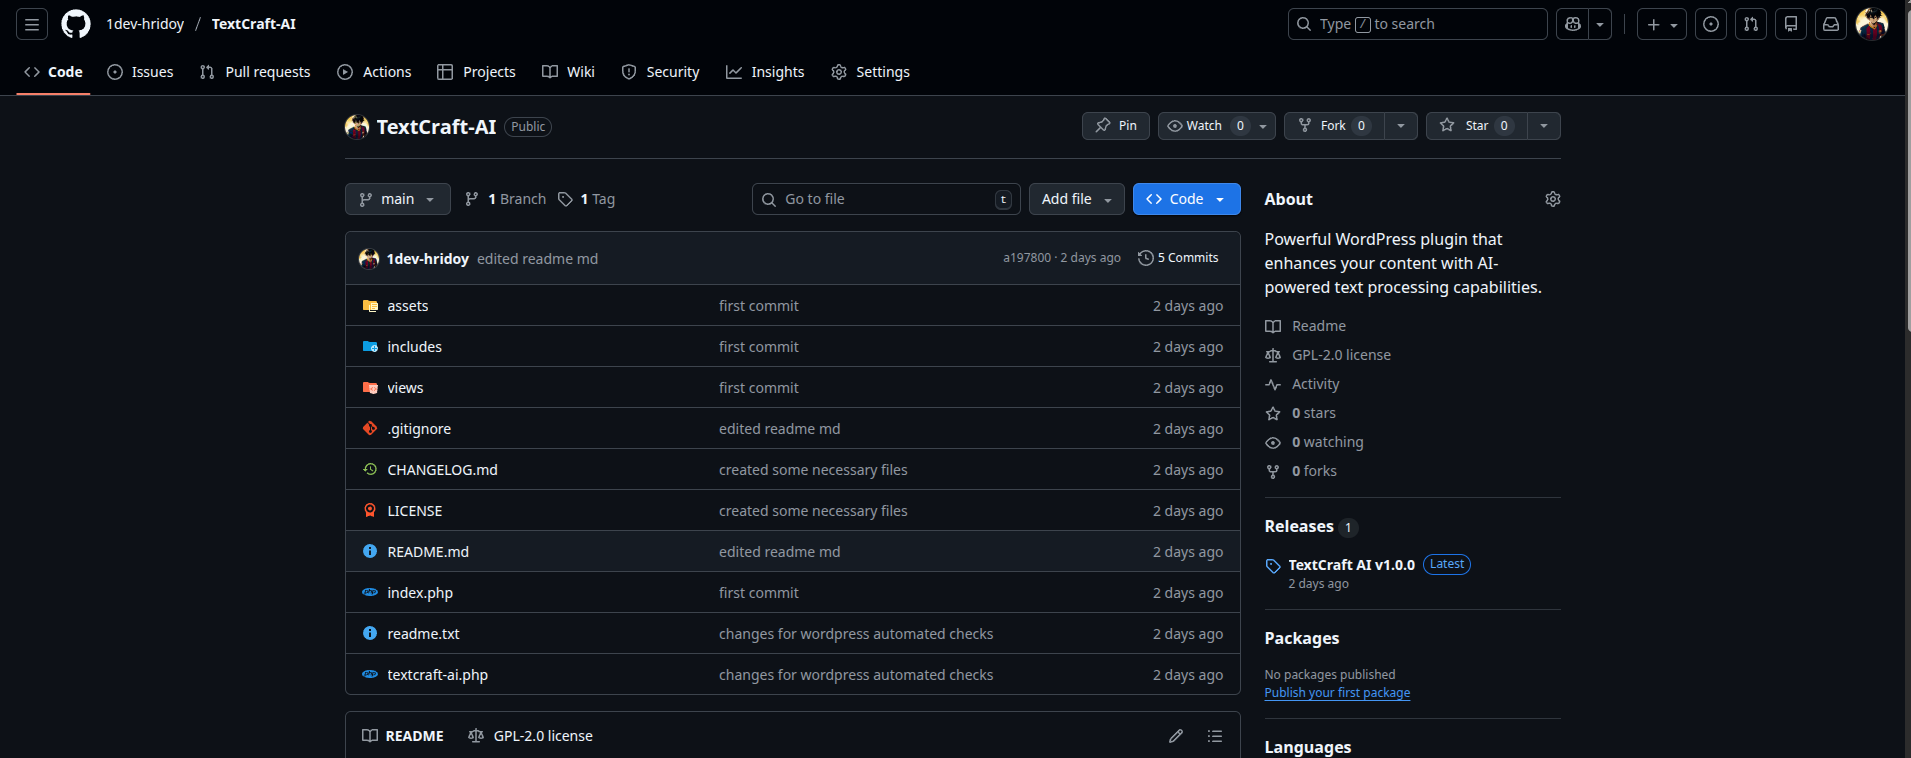Click the README.md info icon
This screenshot has height=758, width=1911.
[x=370, y=552]
